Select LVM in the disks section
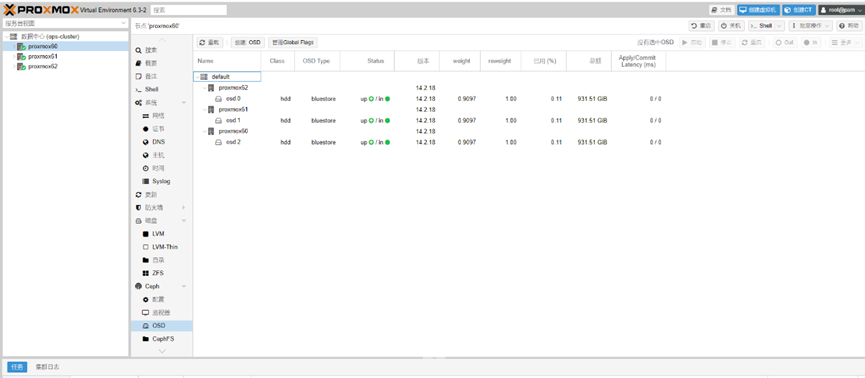The height and width of the screenshot is (378, 865). (158, 233)
